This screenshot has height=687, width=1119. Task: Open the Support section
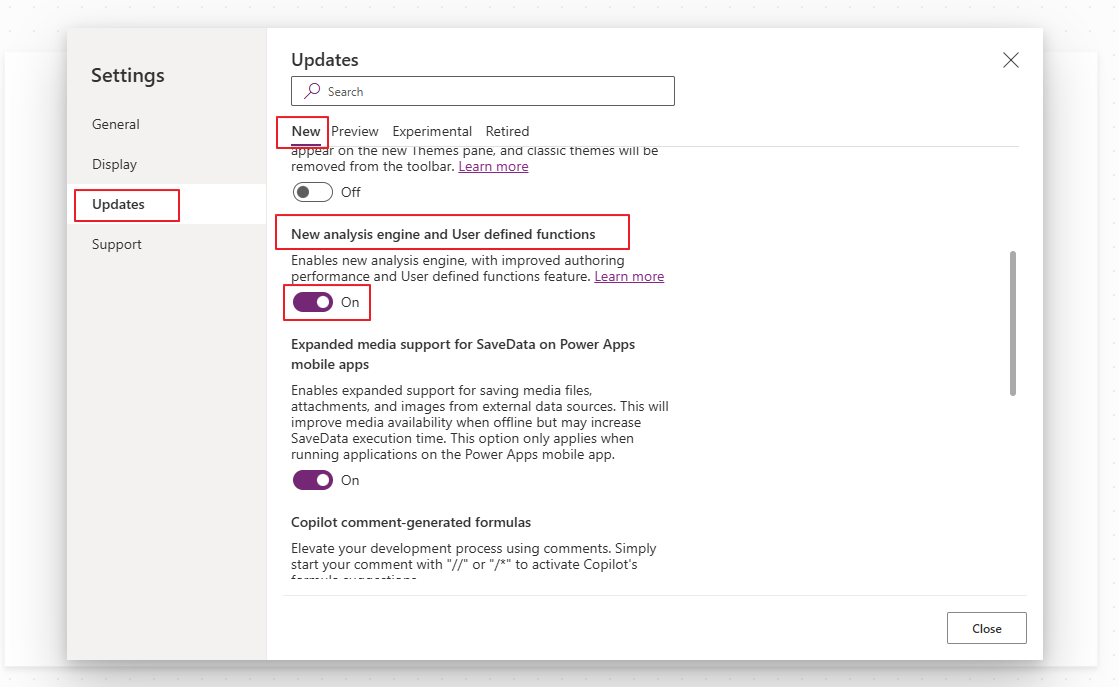click(116, 244)
